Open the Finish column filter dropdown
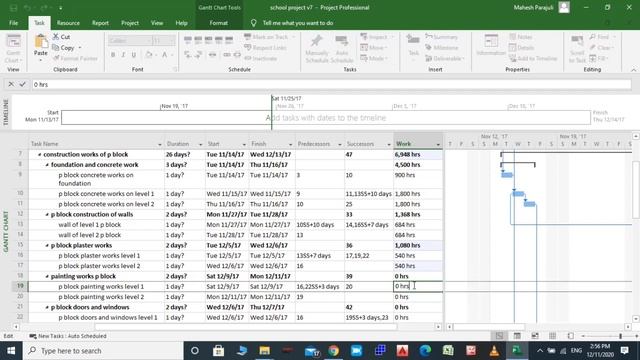 (x=291, y=144)
